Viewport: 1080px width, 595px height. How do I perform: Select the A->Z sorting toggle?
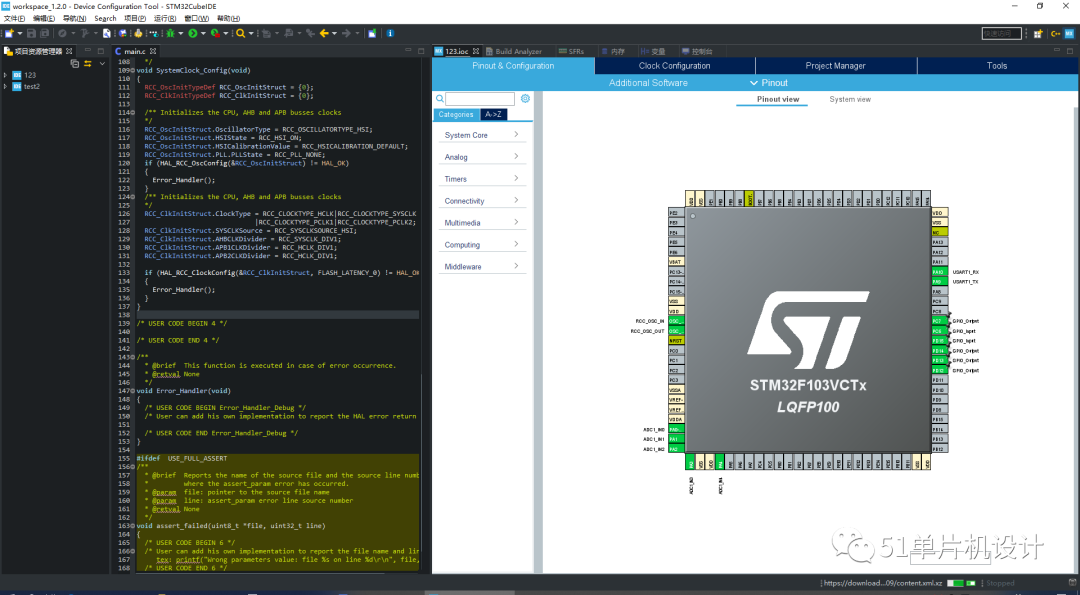coord(493,114)
